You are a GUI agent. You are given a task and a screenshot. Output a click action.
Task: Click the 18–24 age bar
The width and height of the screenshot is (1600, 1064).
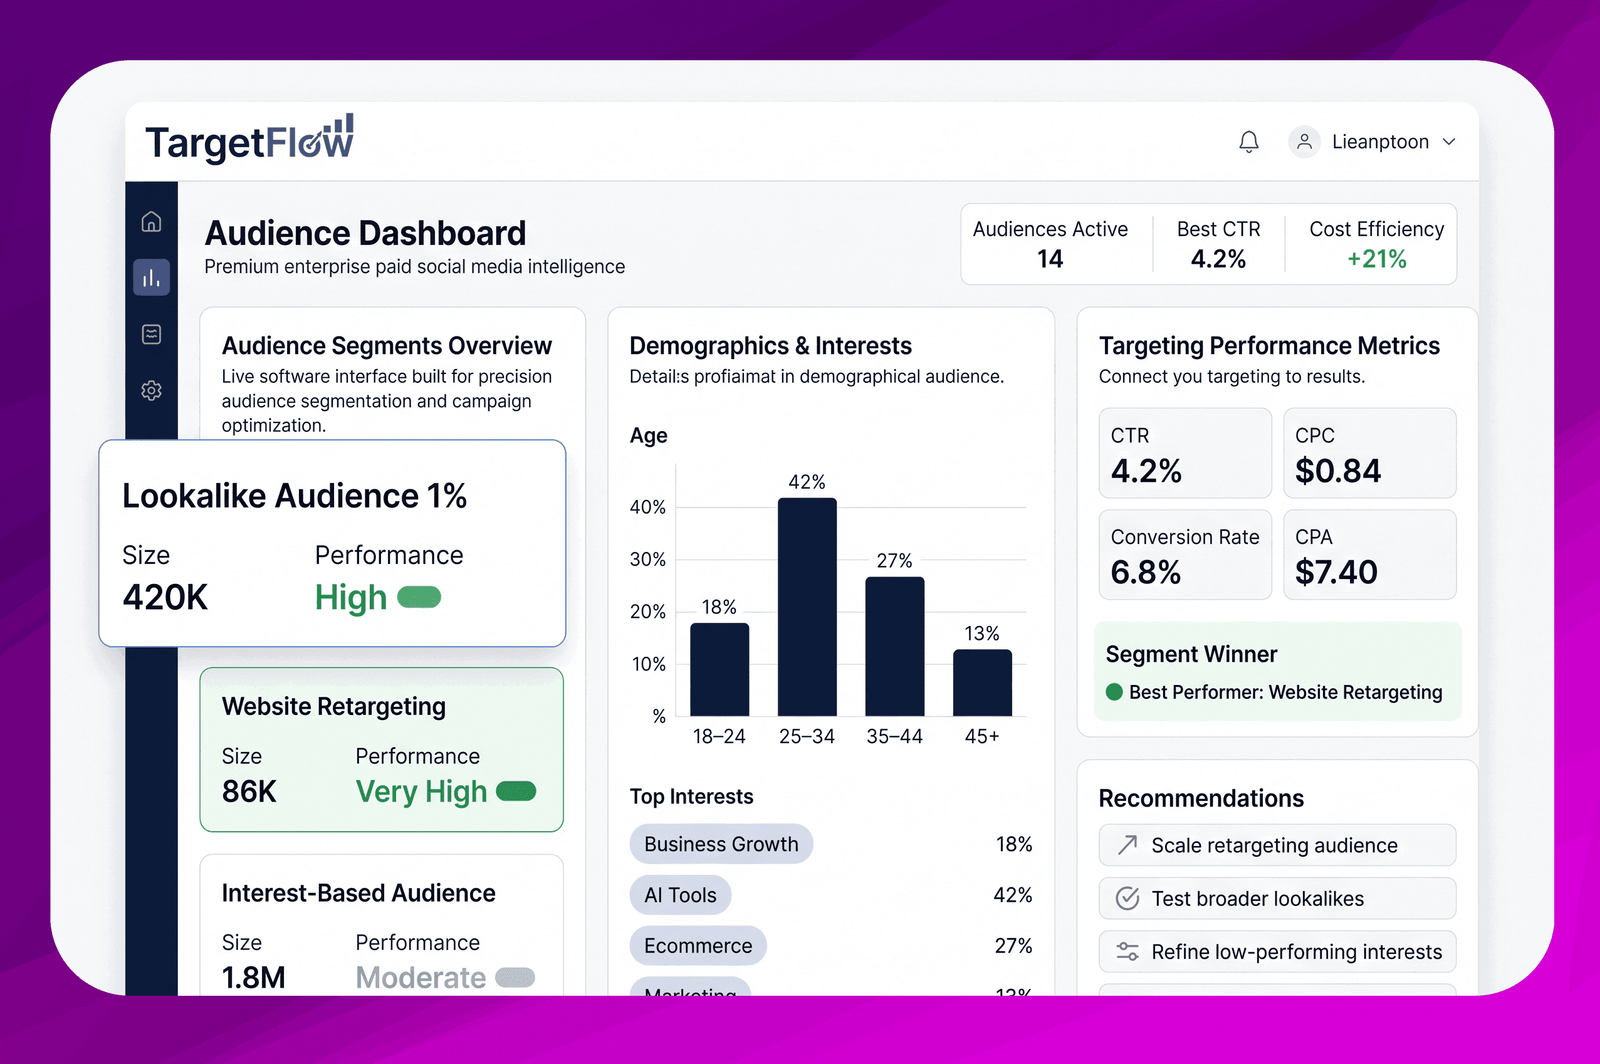(x=720, y=669)
